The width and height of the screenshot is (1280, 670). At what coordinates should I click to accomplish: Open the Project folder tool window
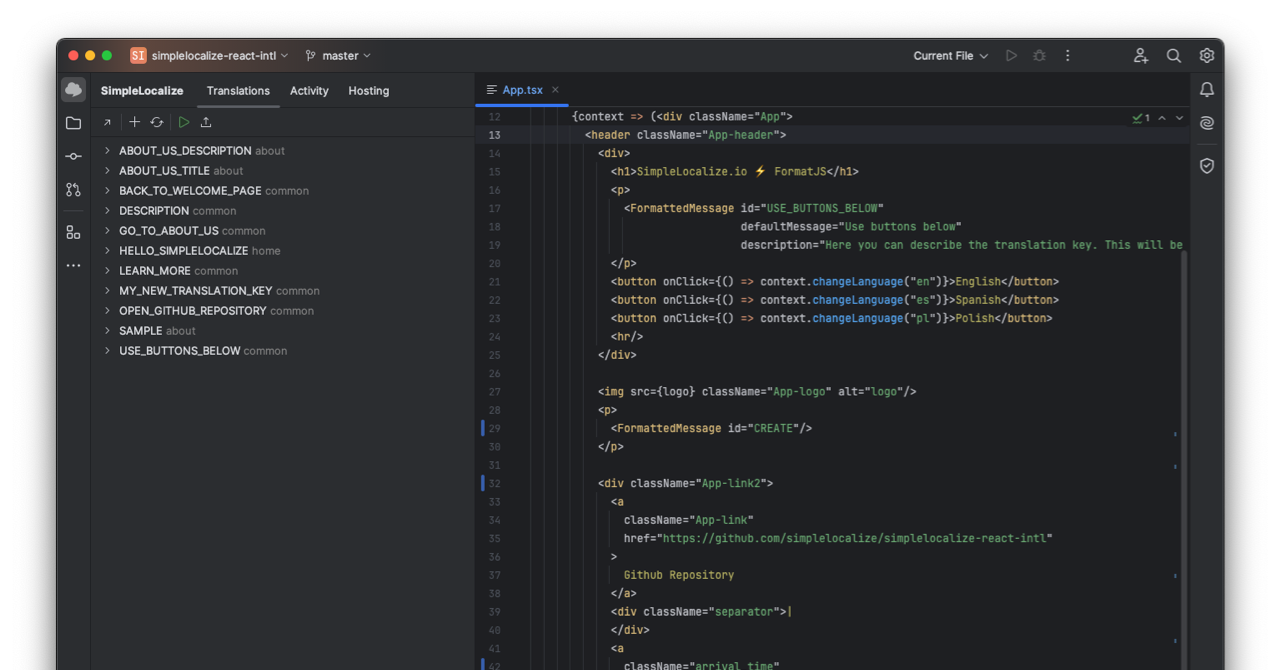click(73, 123)
